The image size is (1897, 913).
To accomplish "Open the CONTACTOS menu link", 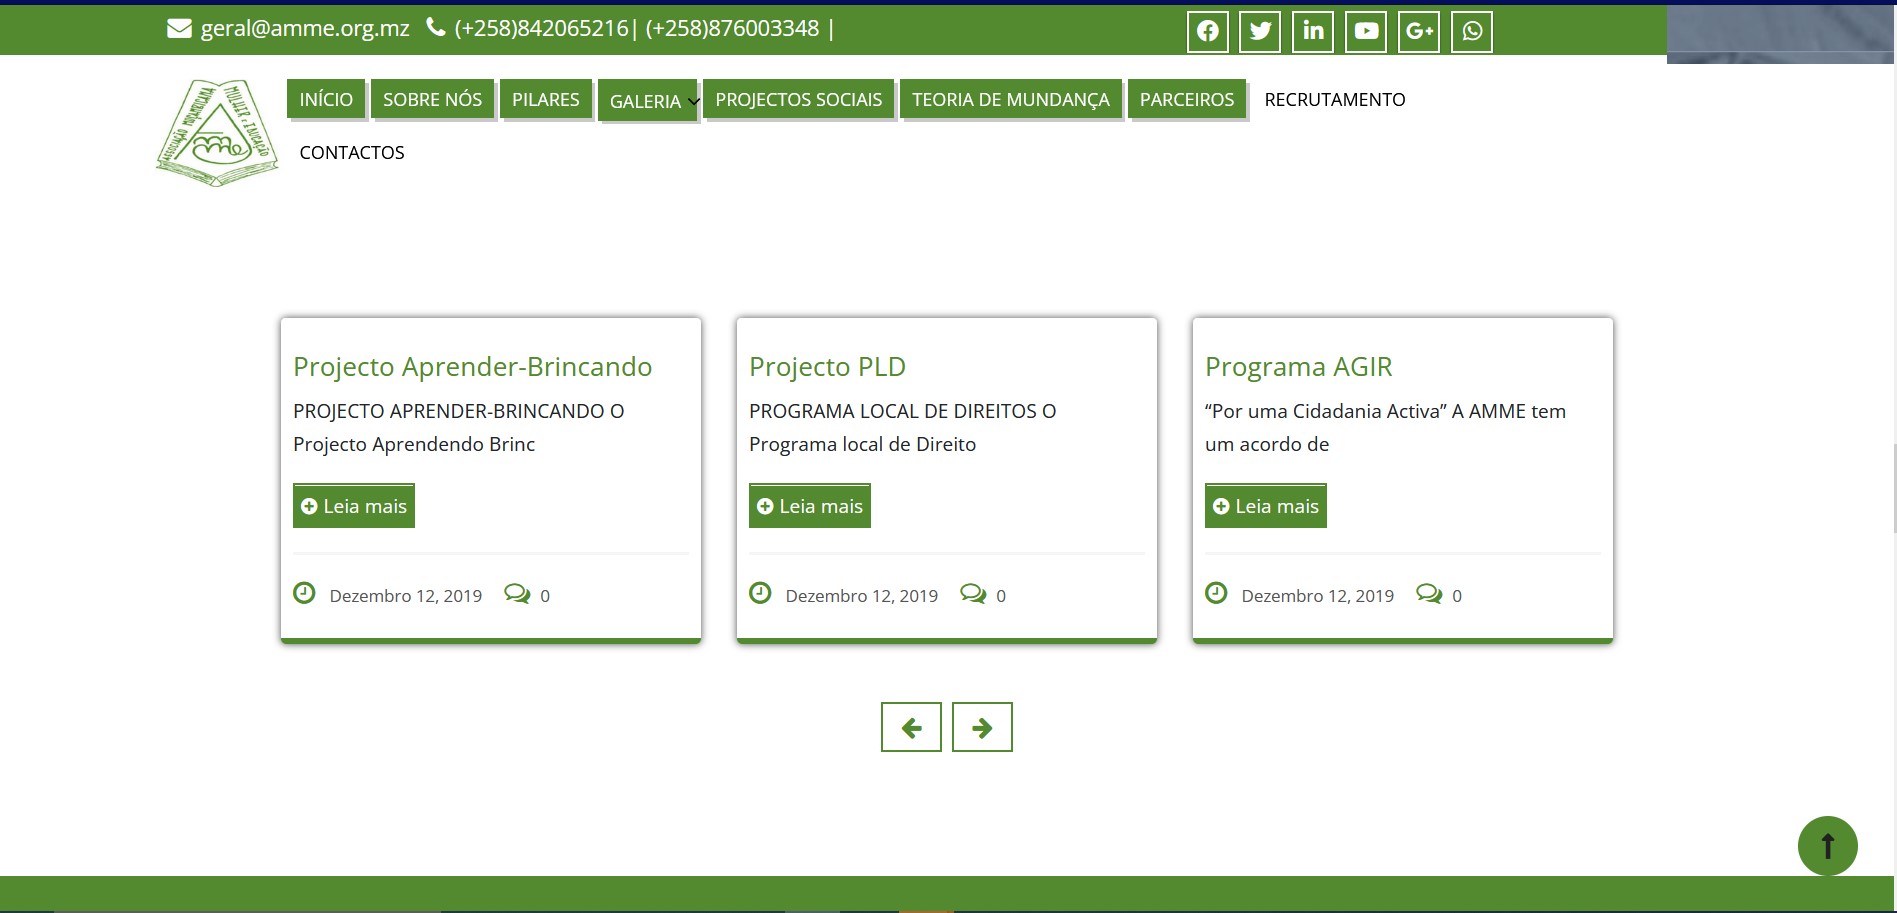I will tap(352, 152).
